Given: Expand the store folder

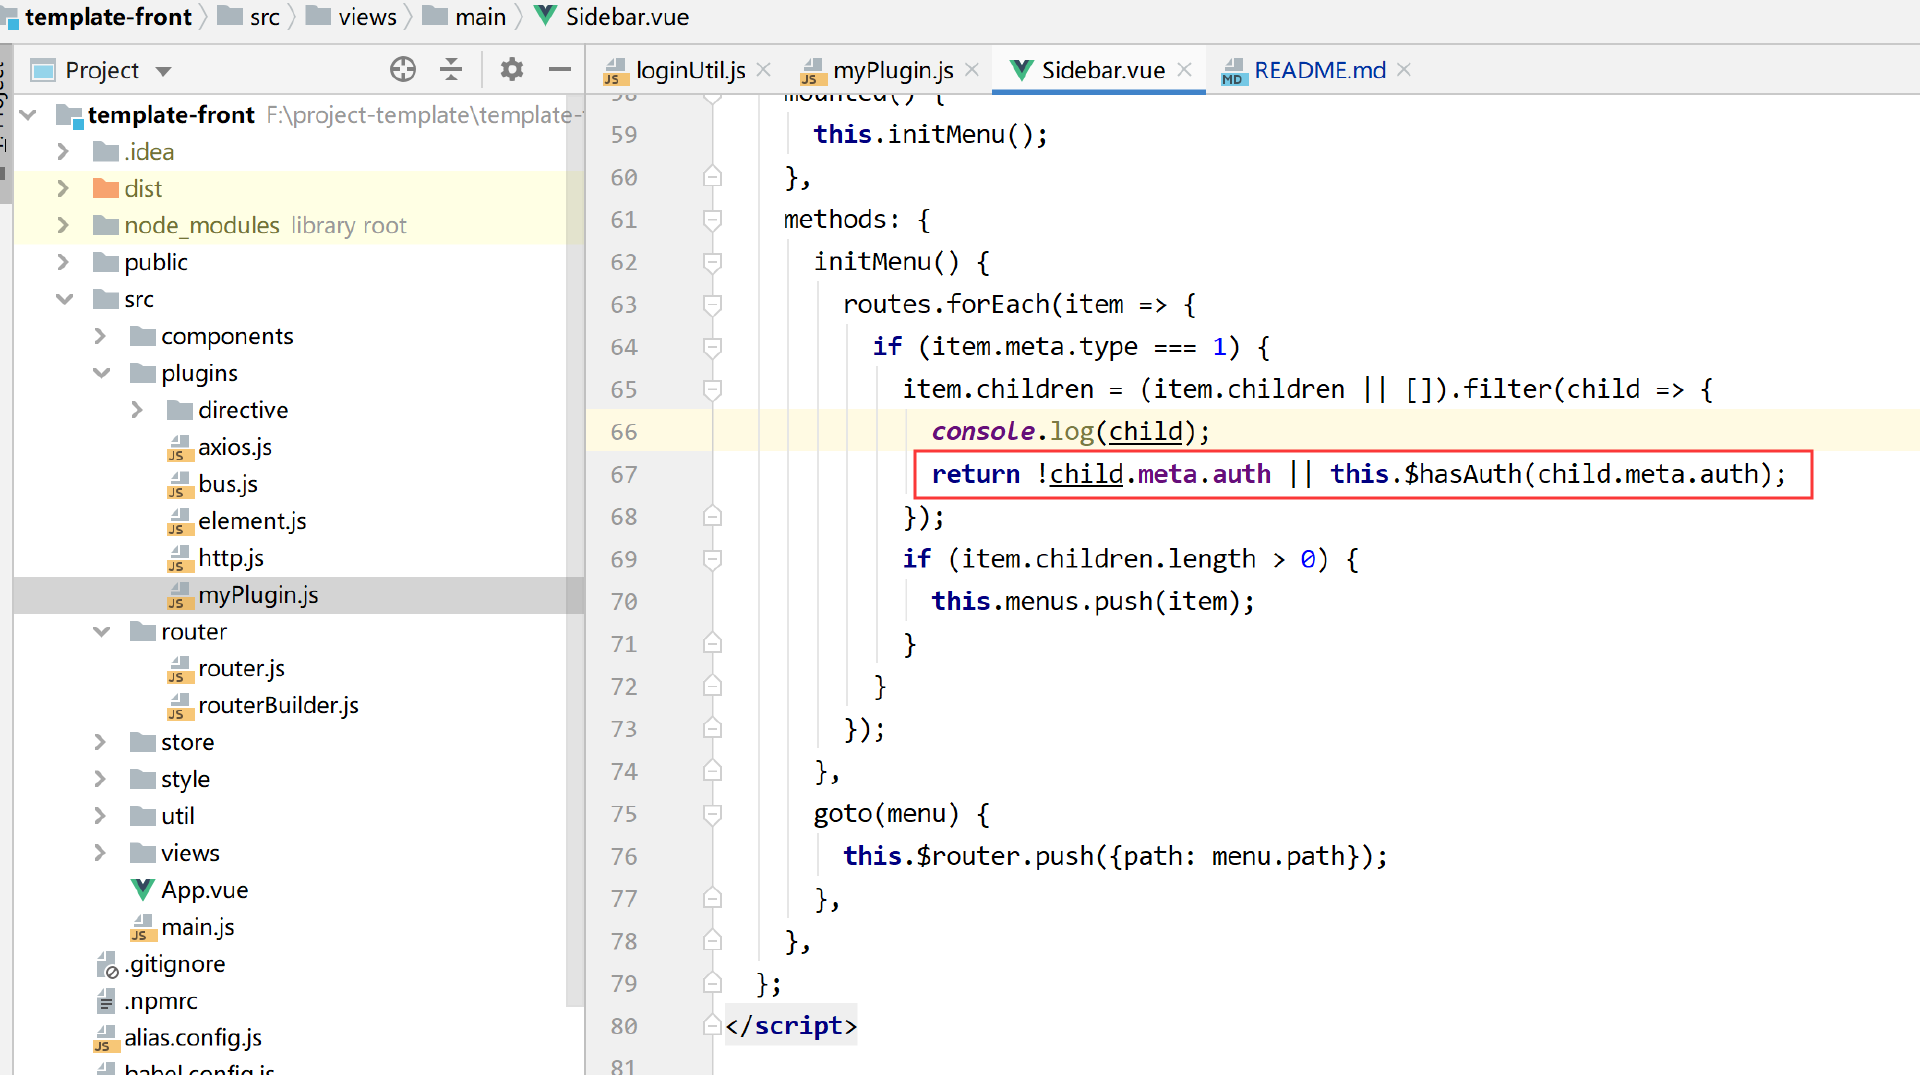Looking at the screenshot, I should (x=101, y=743).
